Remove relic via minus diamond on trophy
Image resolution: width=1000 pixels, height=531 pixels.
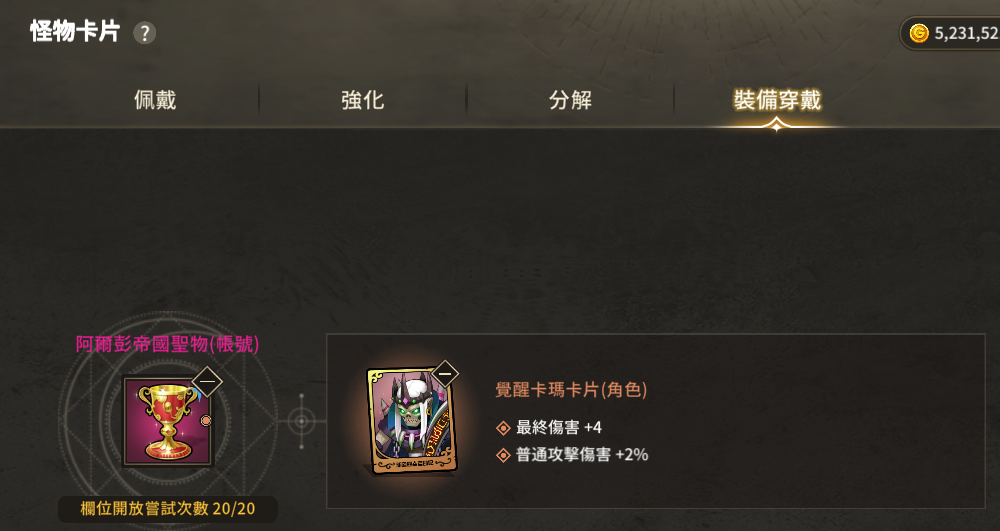coord(207,382)
